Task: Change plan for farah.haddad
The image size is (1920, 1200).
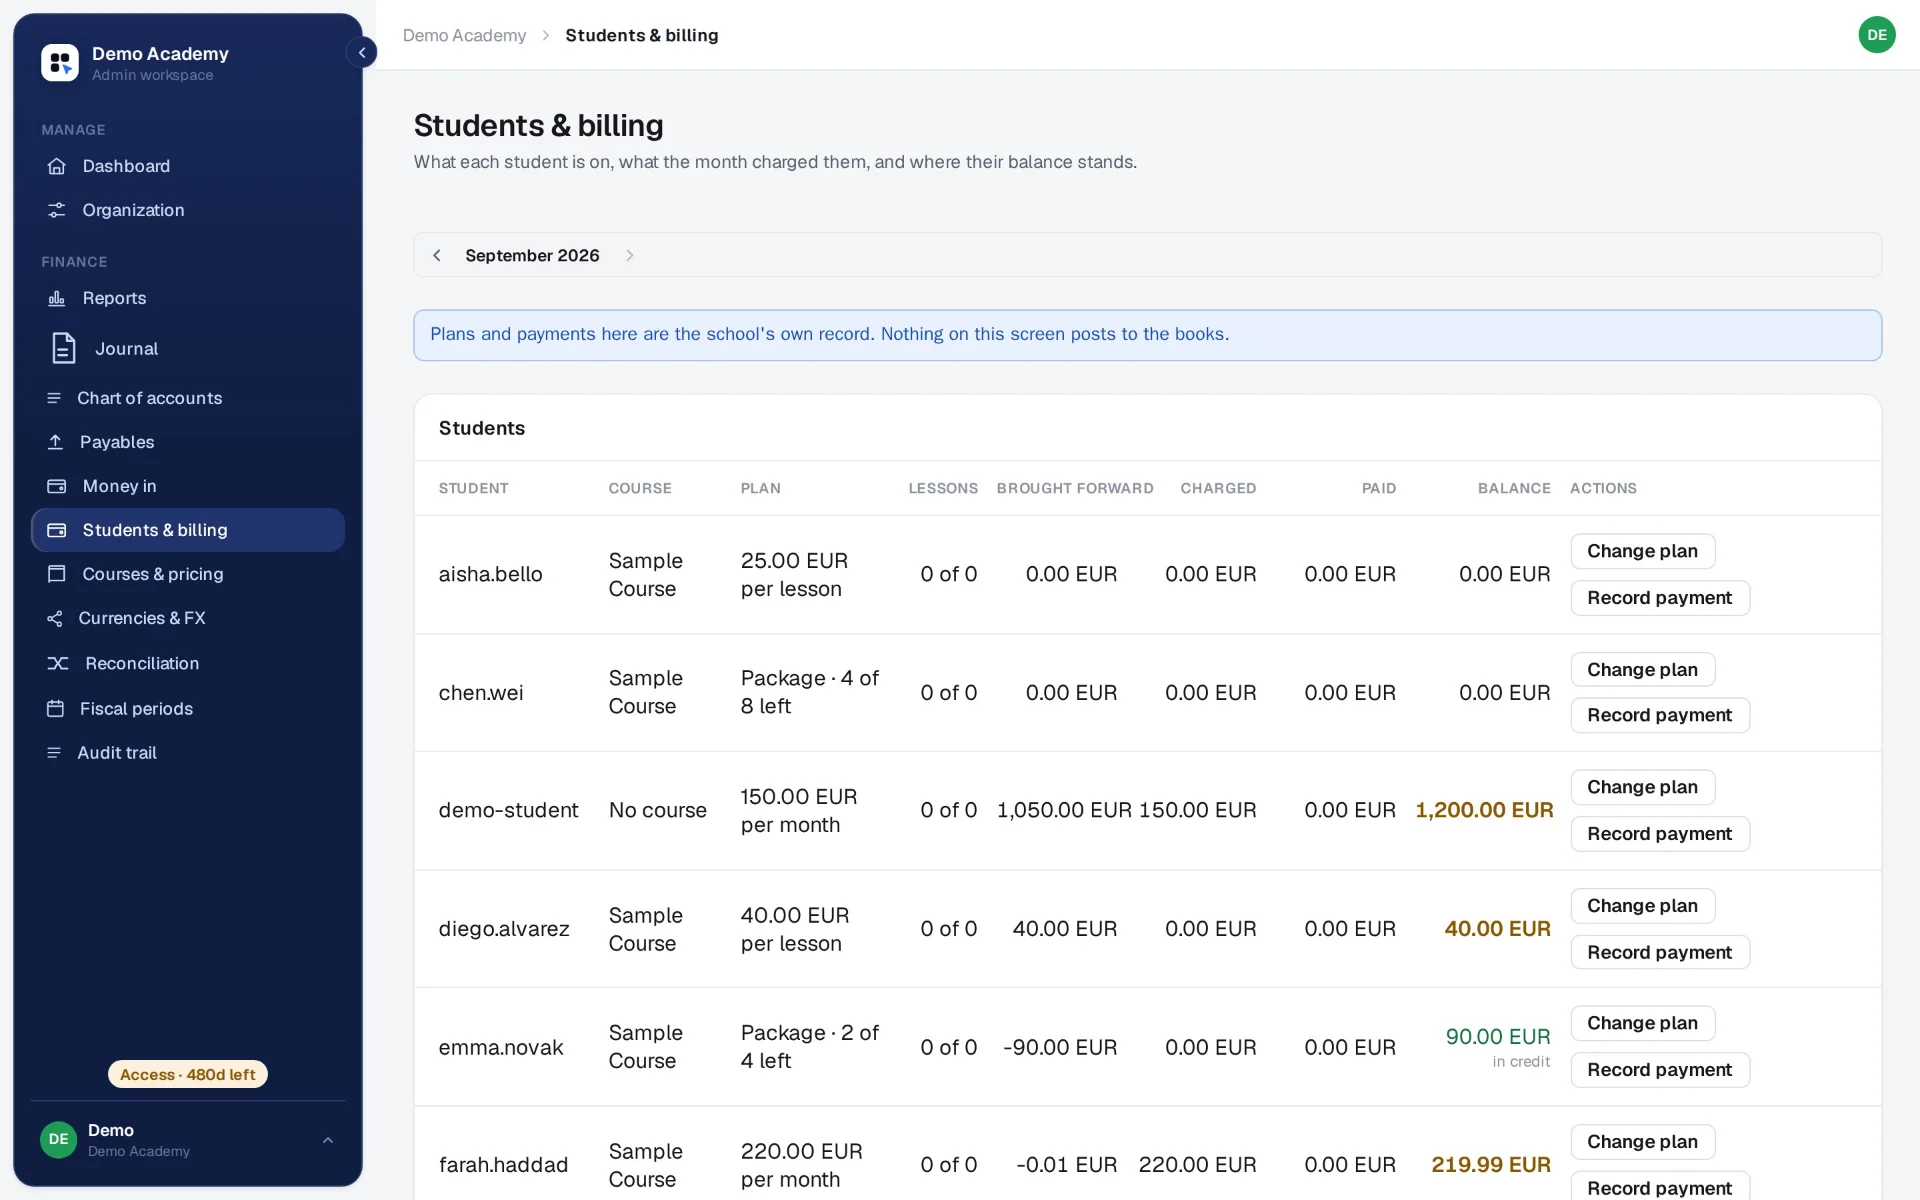Action: [1642, 1142]
